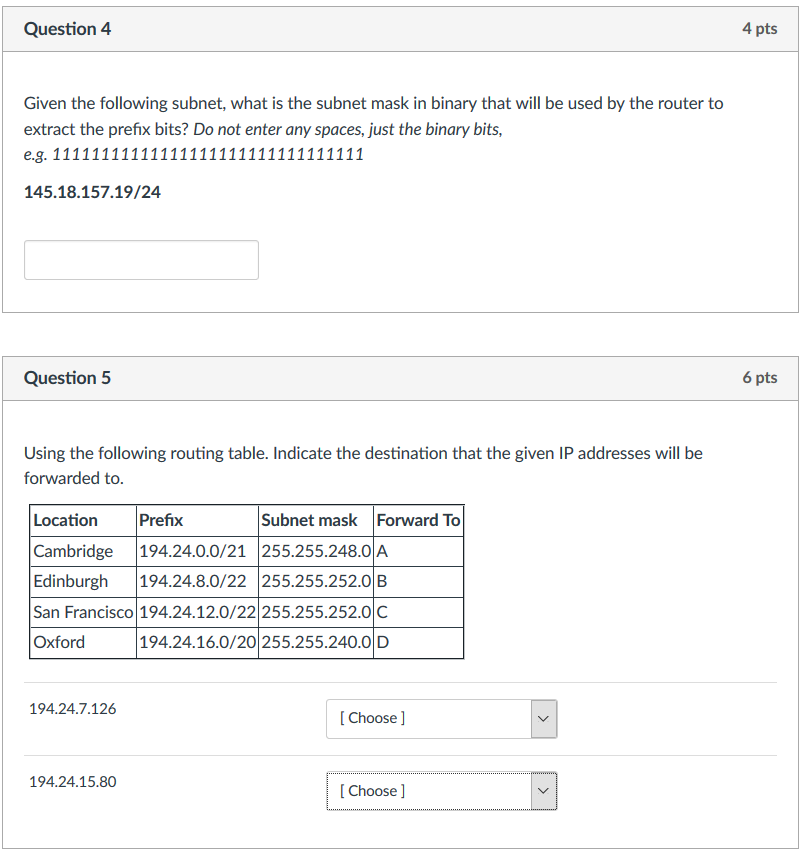Click the Prefix column header

coord(198,520)
